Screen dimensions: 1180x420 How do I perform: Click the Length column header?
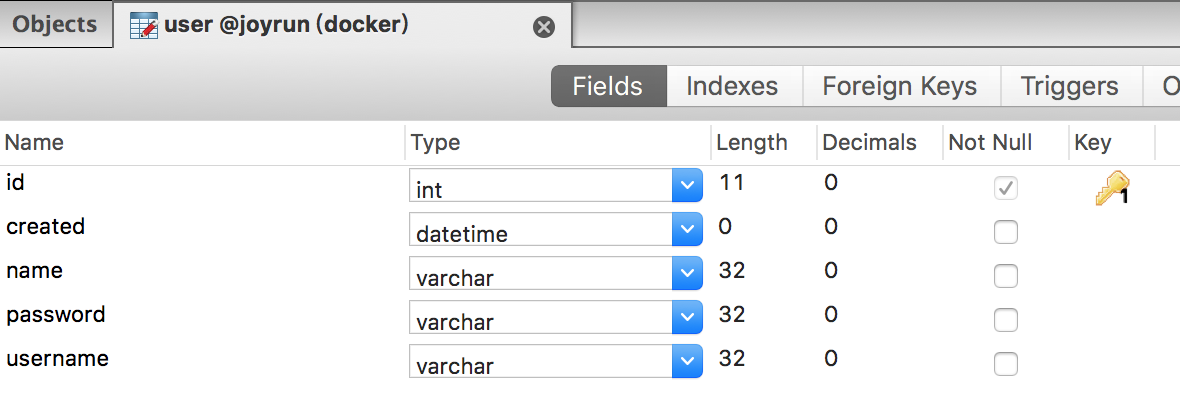click(x=752, y=143)
